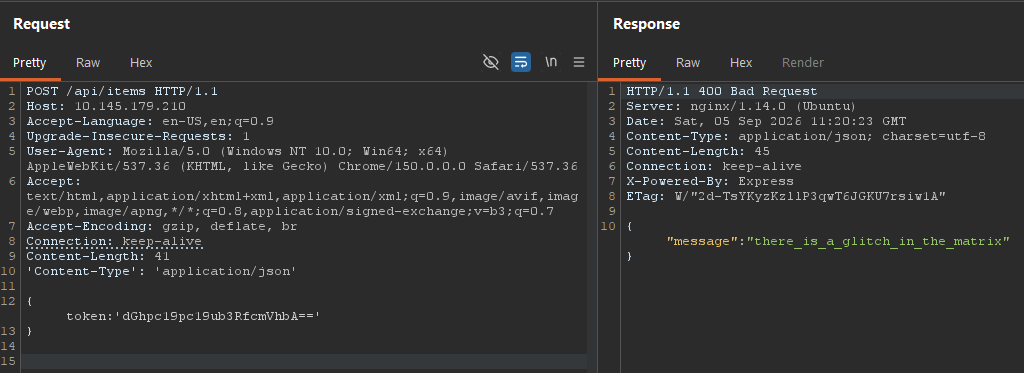
Task: Click the Connection: keep-alive request header
Action: [x=114, y=241]
